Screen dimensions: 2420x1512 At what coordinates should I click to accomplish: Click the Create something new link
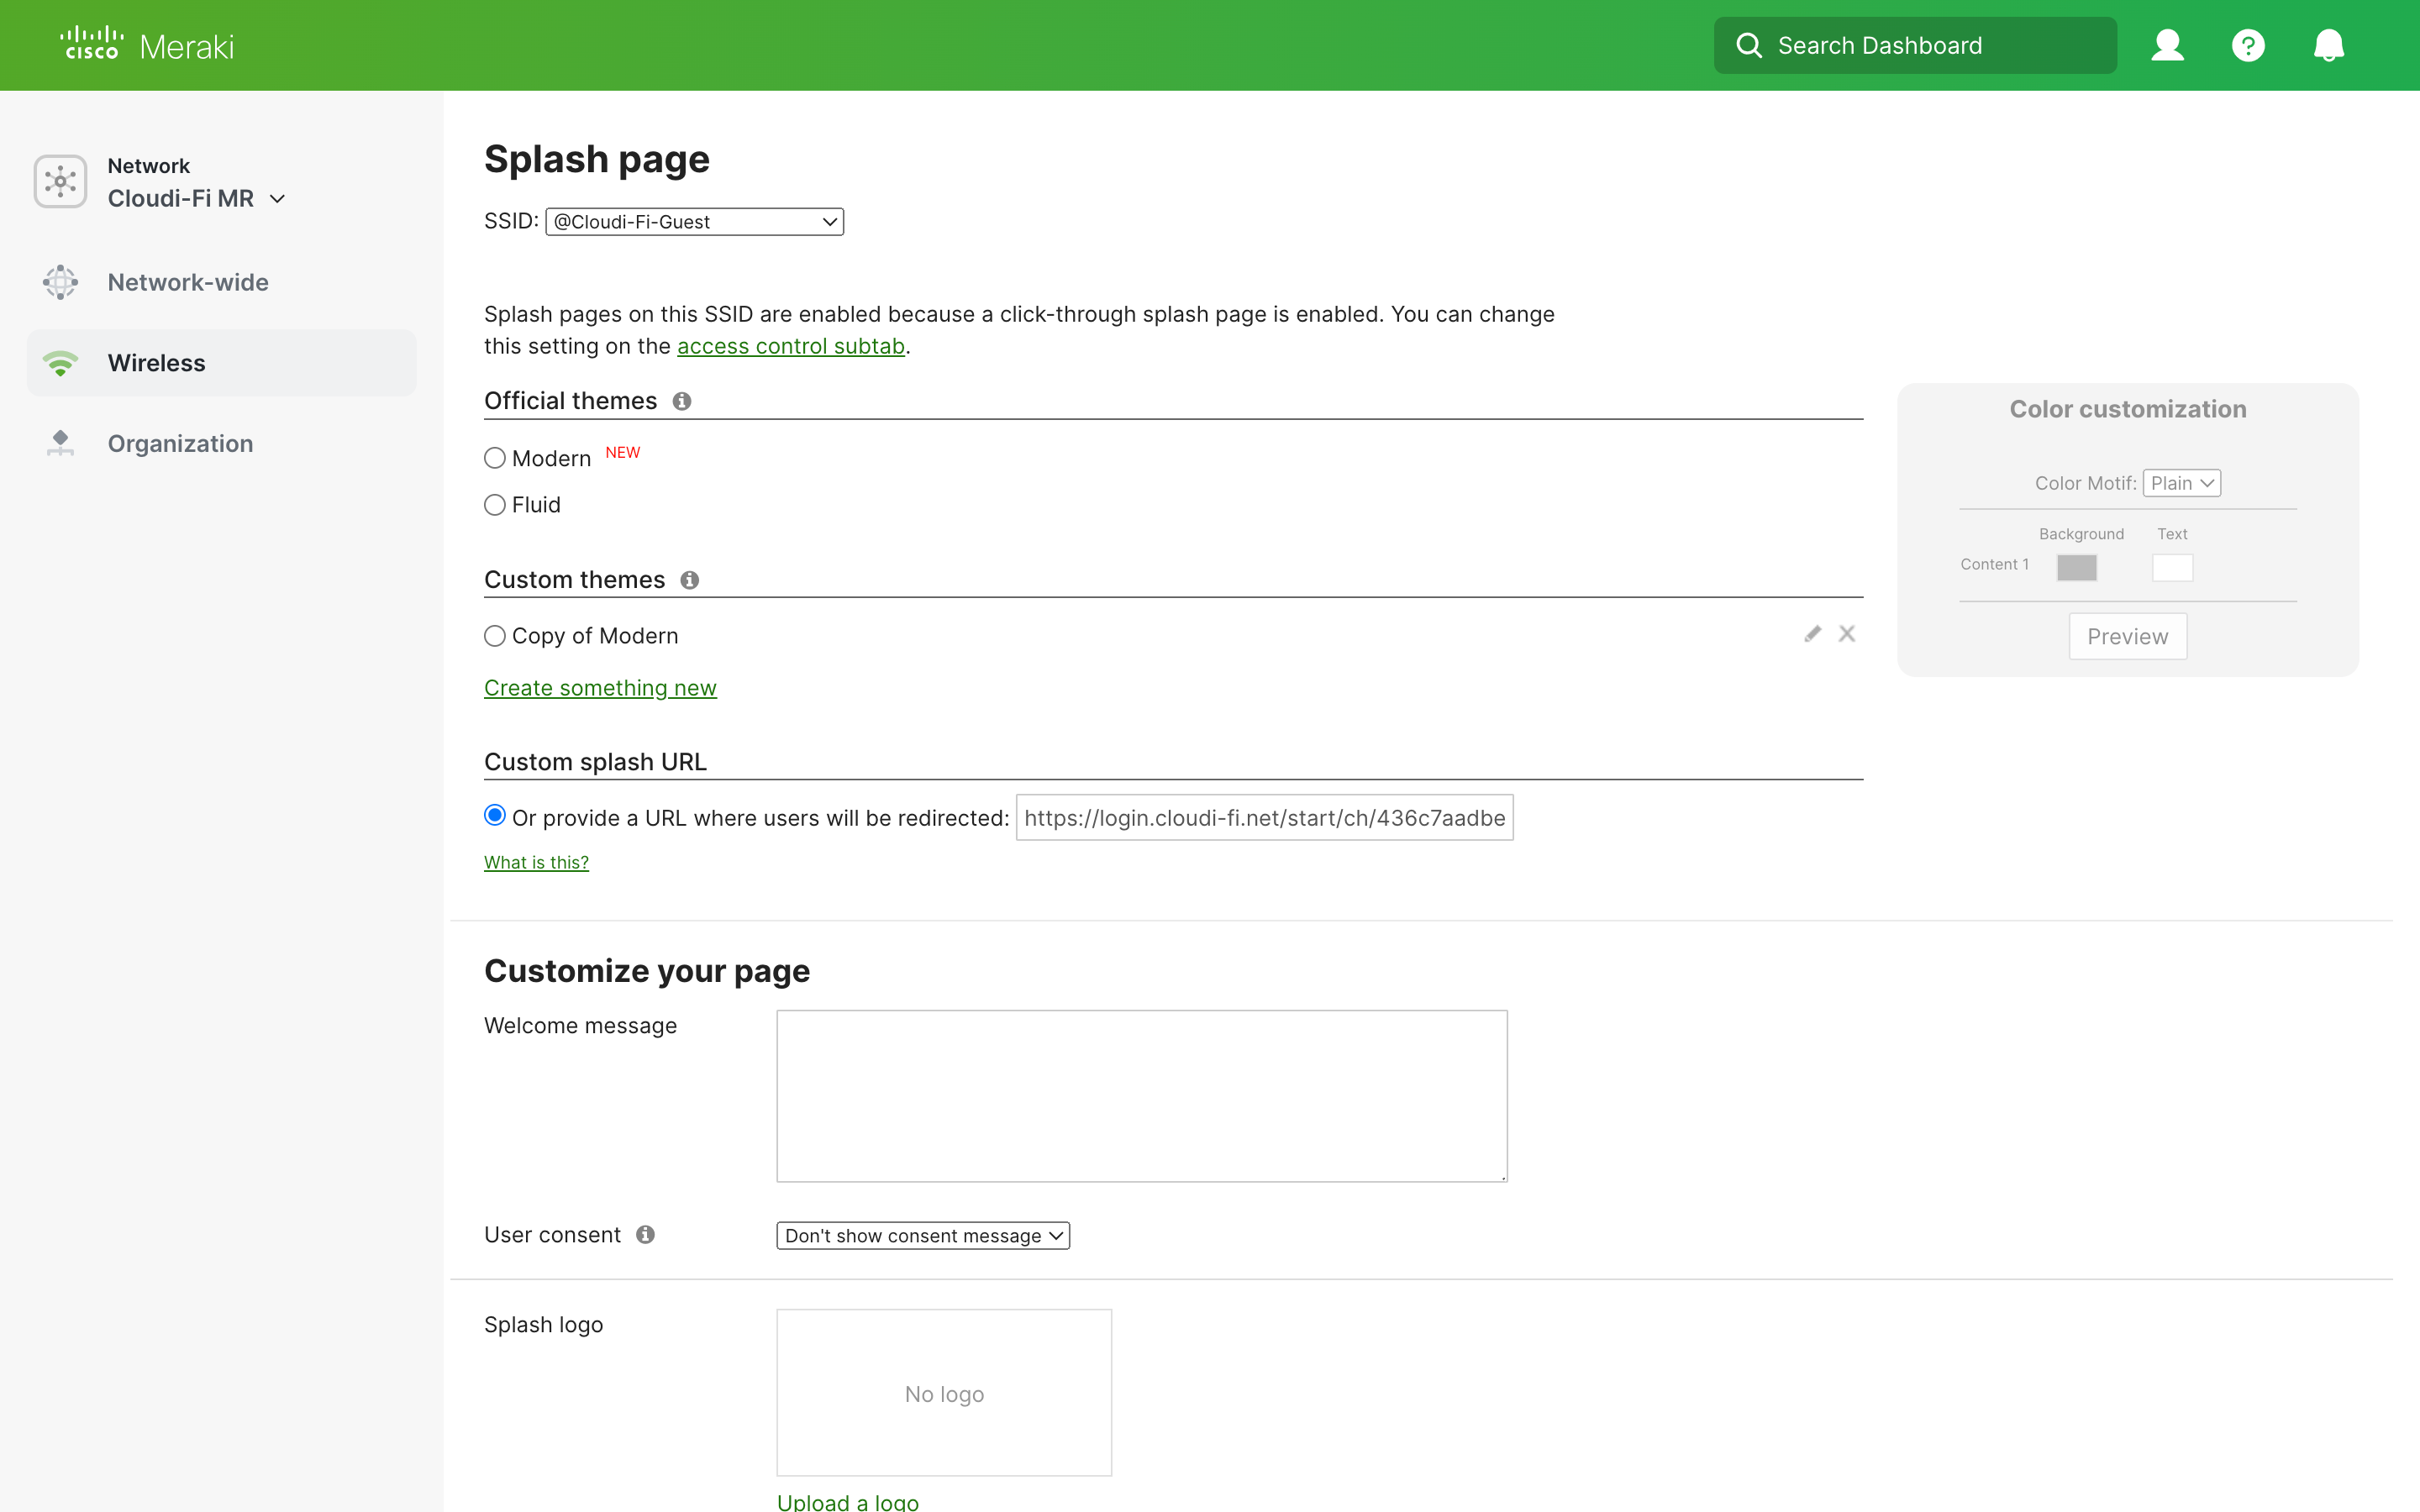click(600, 688)
